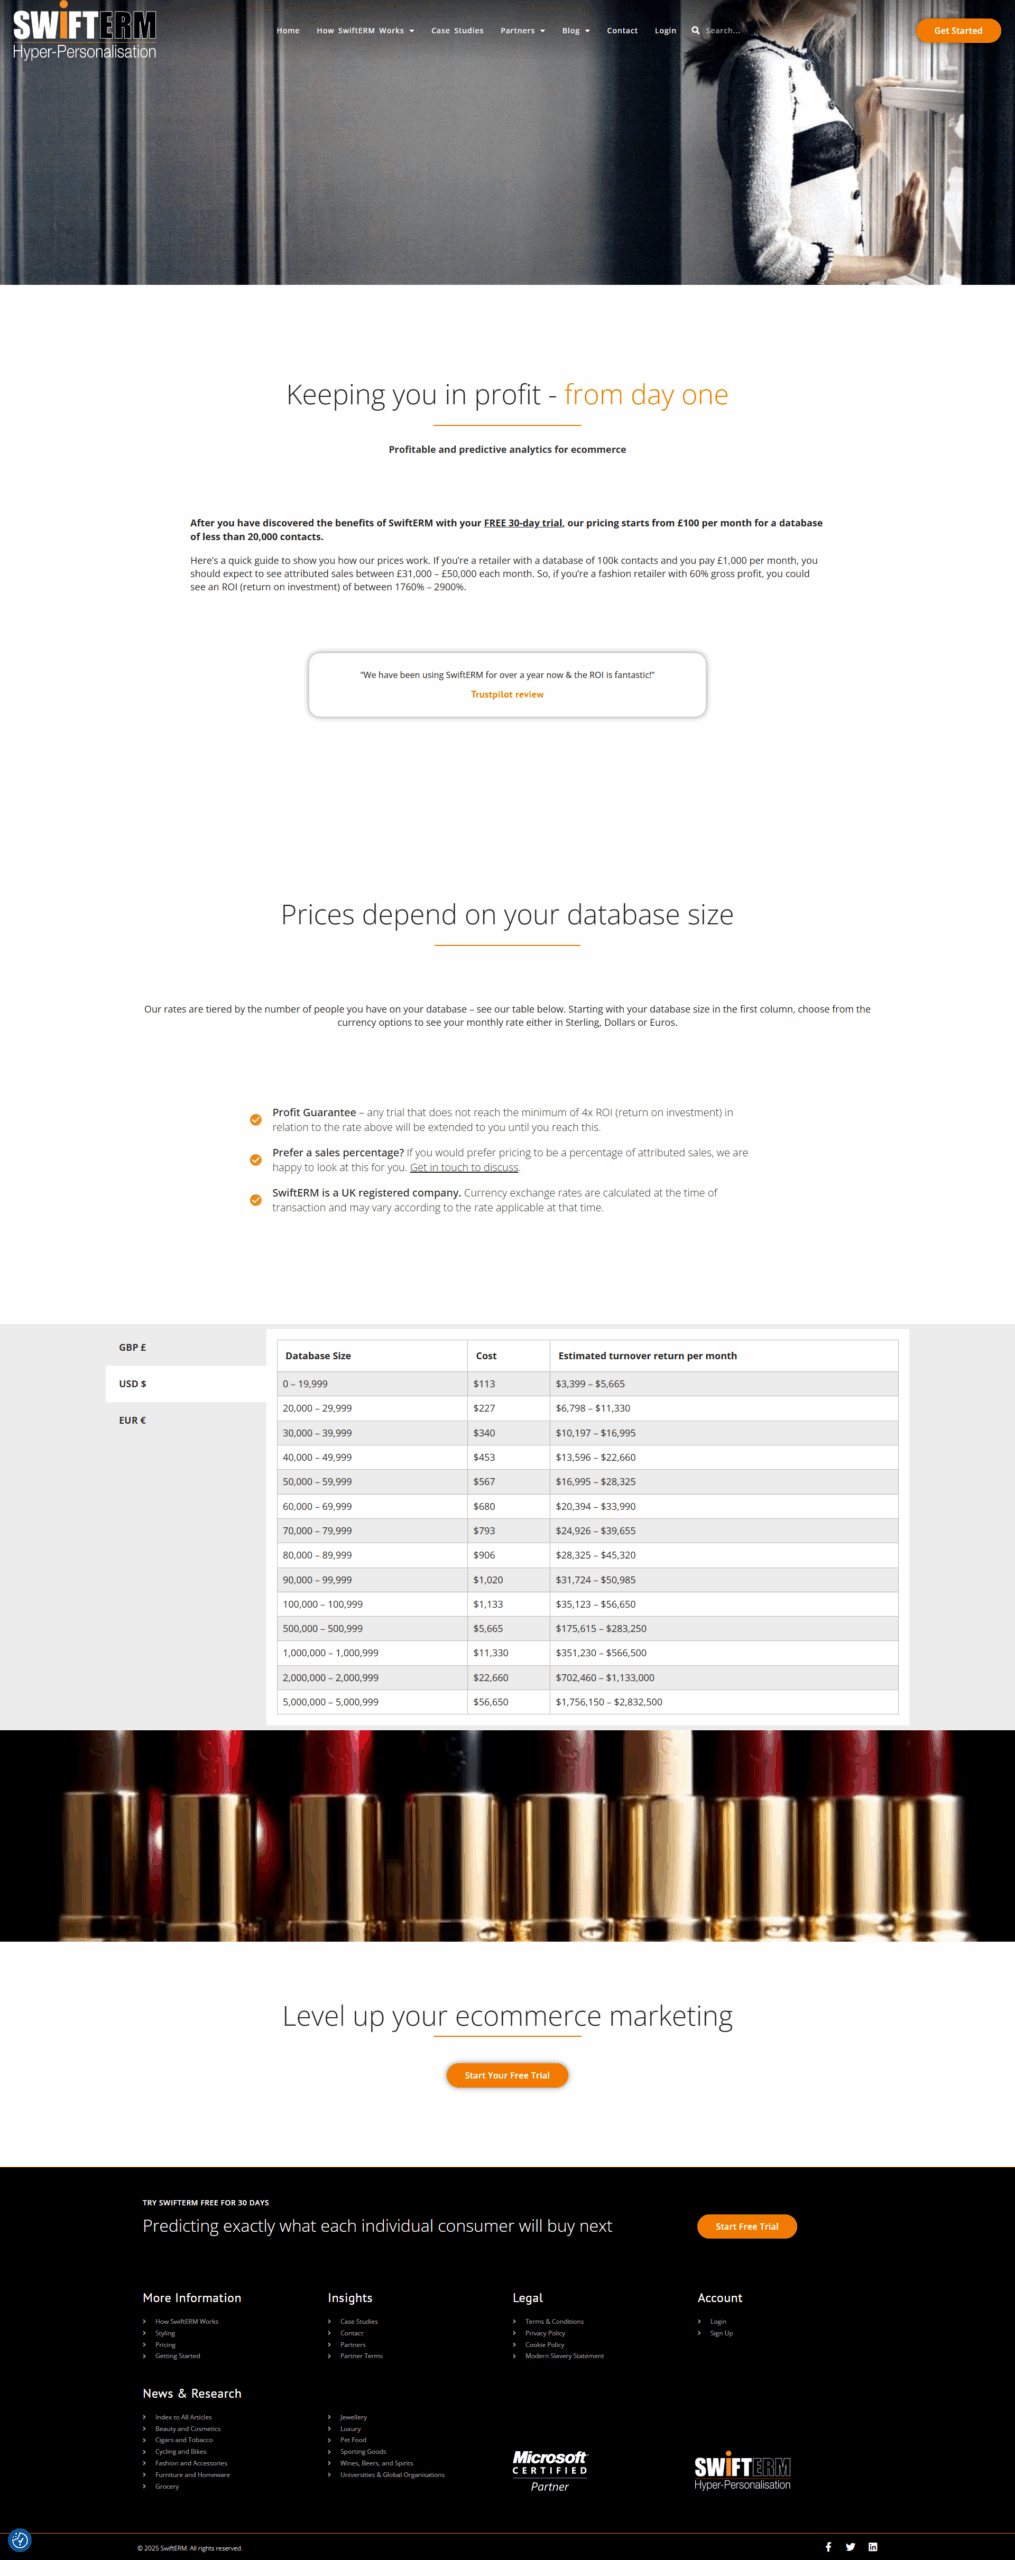
Task: Open the Modern Slavery Statement link
Action: 564,2356
